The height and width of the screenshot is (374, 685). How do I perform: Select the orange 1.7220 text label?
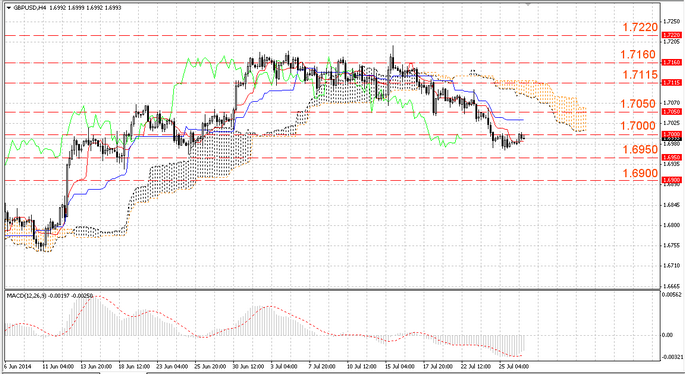click(x=640, y=27)
